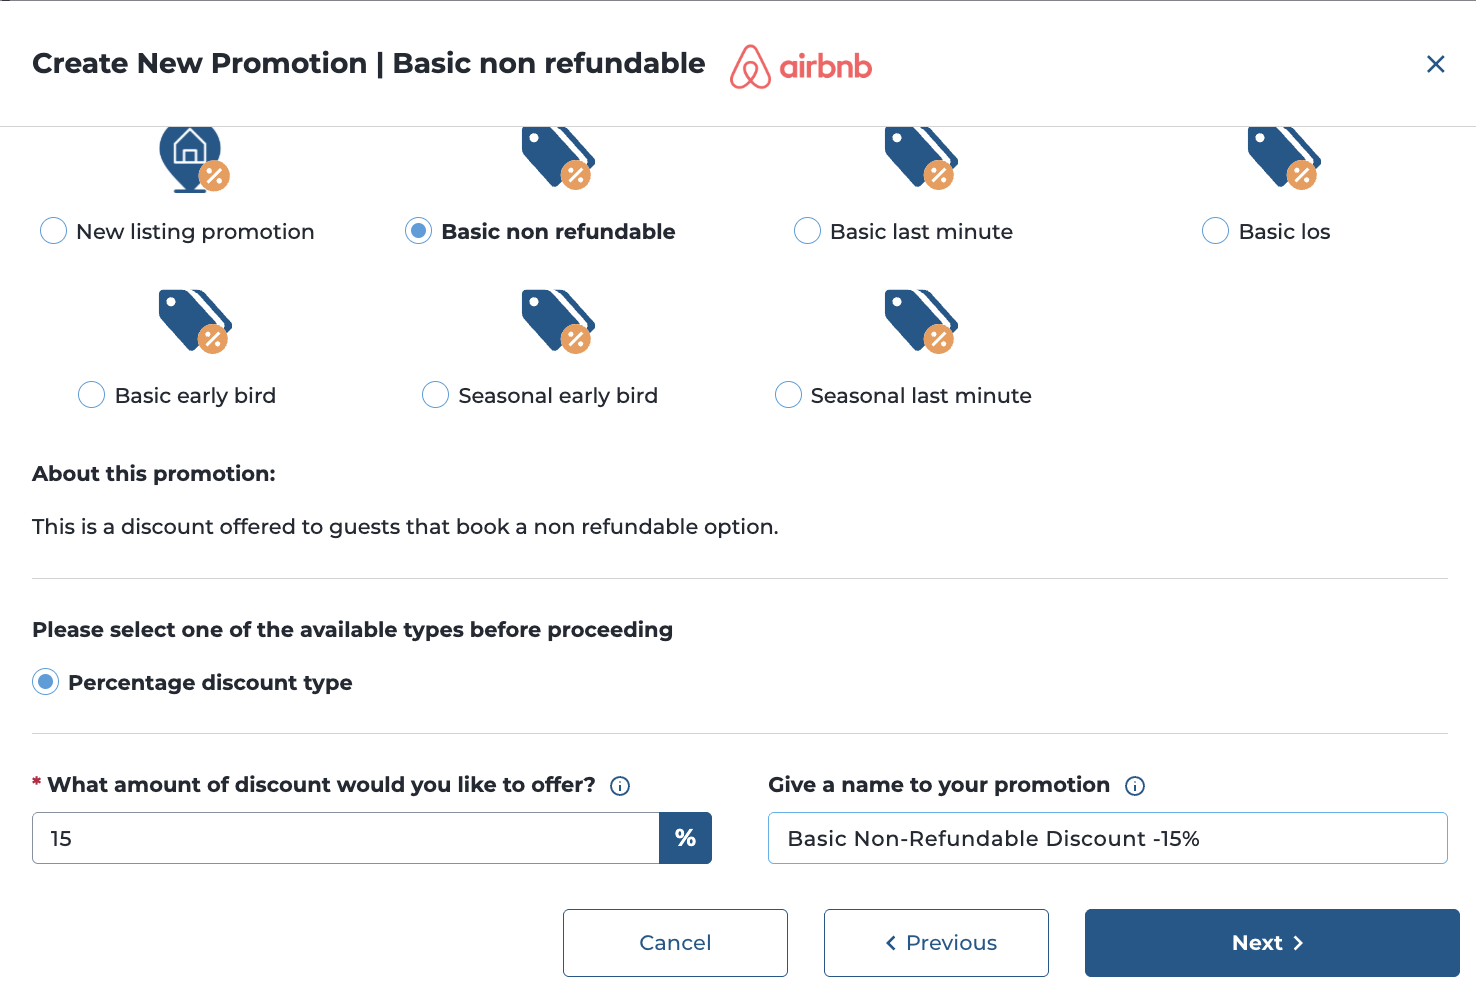
Task: Click the tag icon above Basic non refundable
Action: coord(558,158)
